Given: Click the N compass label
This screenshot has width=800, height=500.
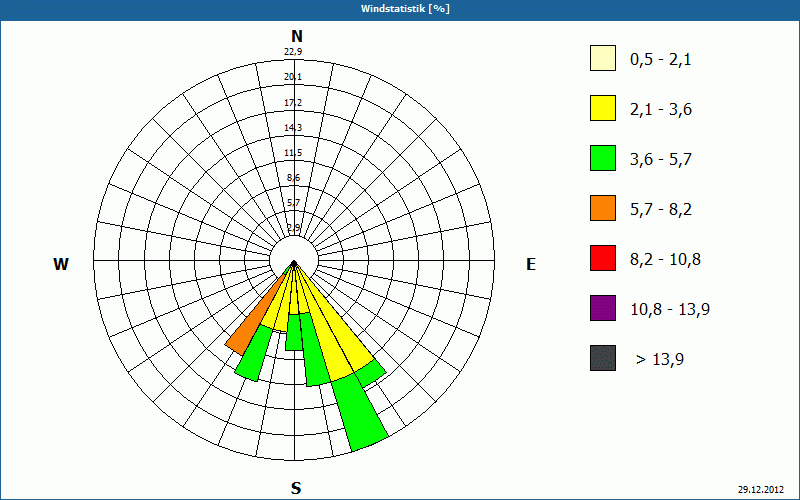Looking at the screenshot, I should click(x=296, y=36).
